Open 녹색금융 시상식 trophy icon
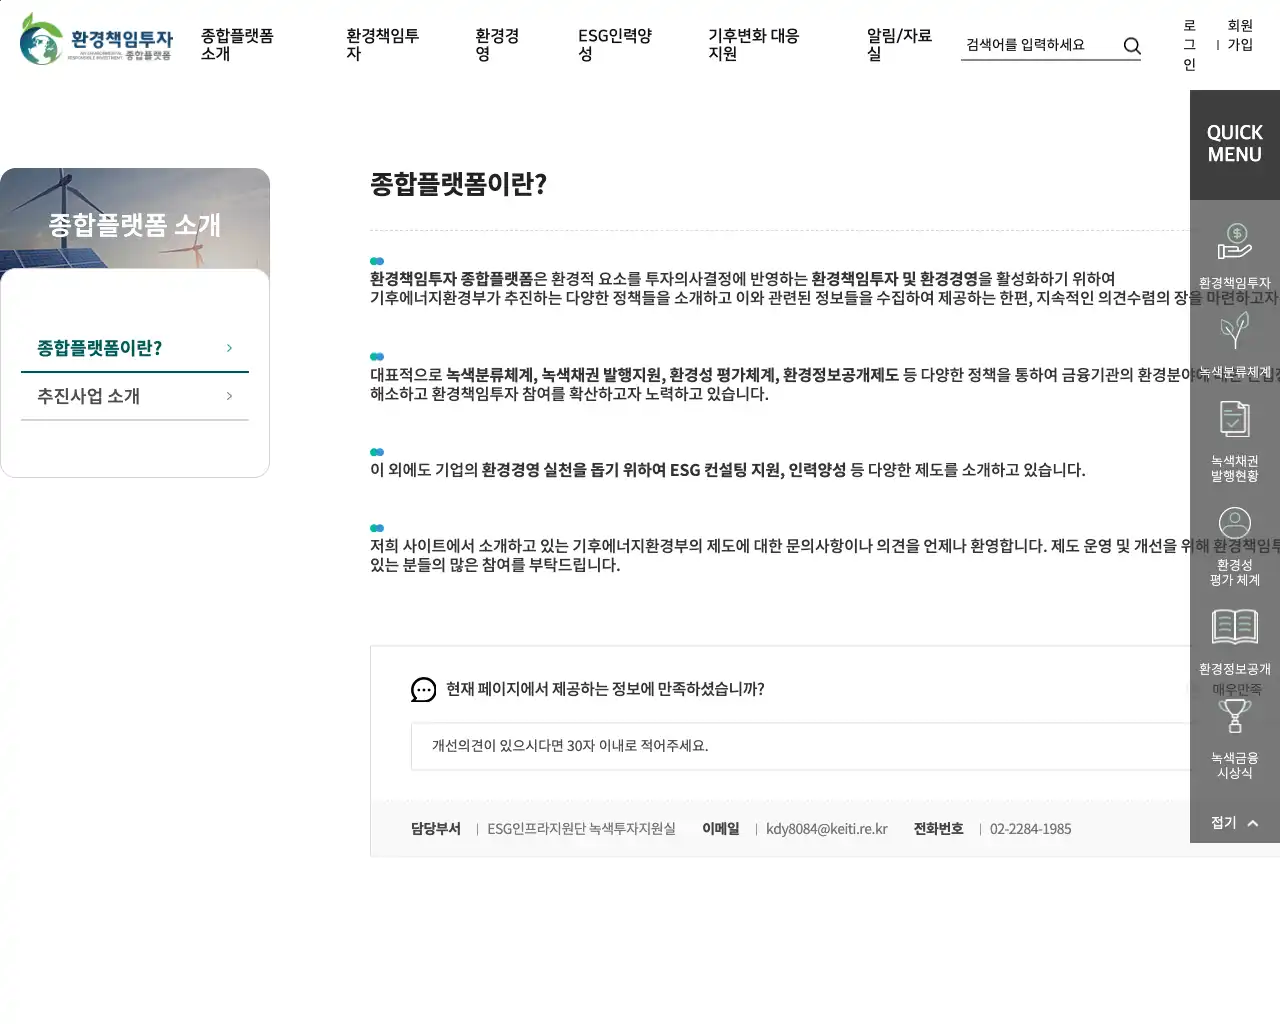This screenshot has width=1280, height=1024. 1234,717
